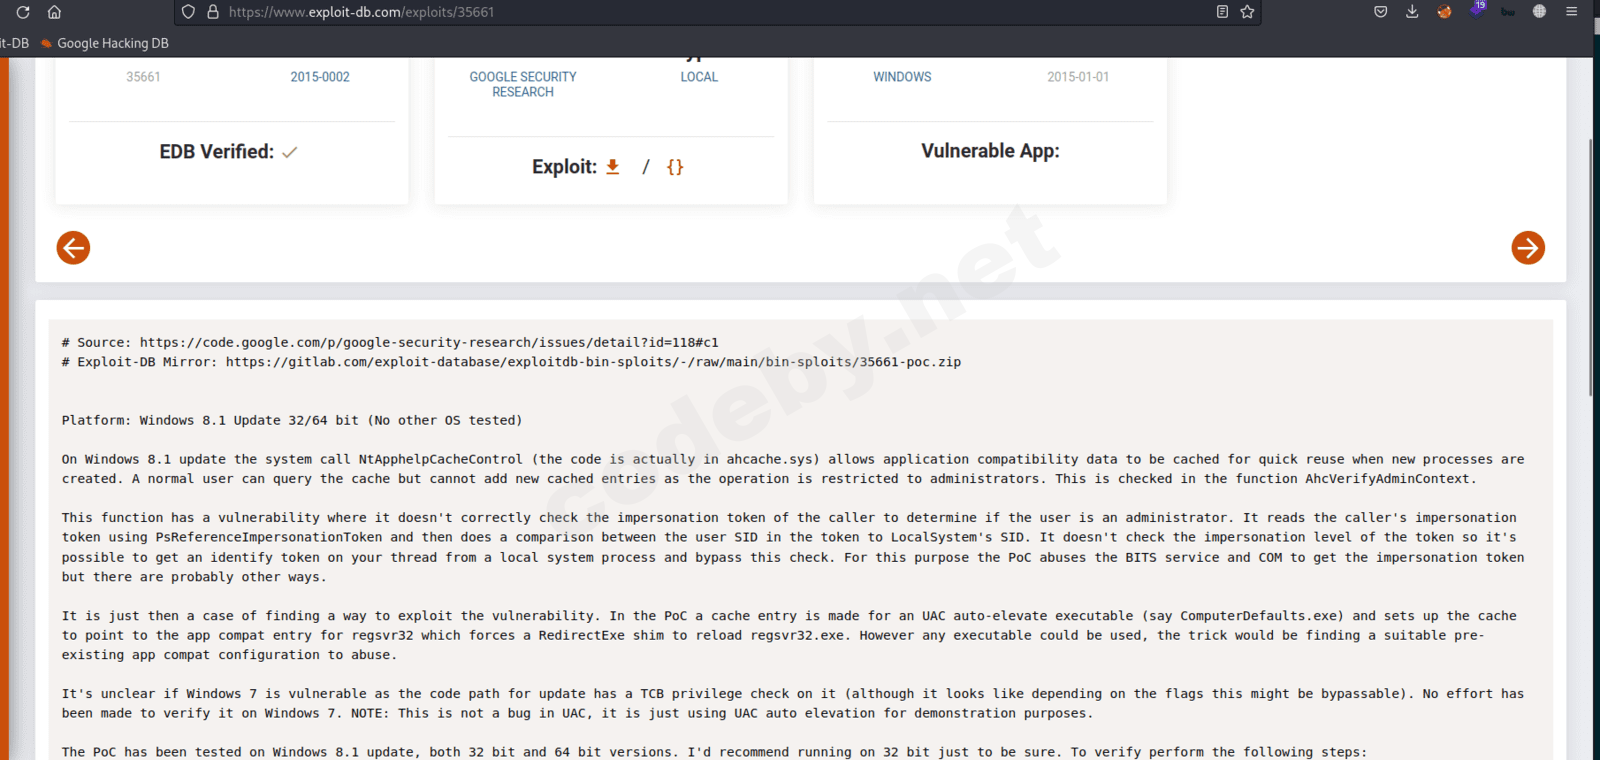Click the 2015-01-01 publish date

(1078, 77)
